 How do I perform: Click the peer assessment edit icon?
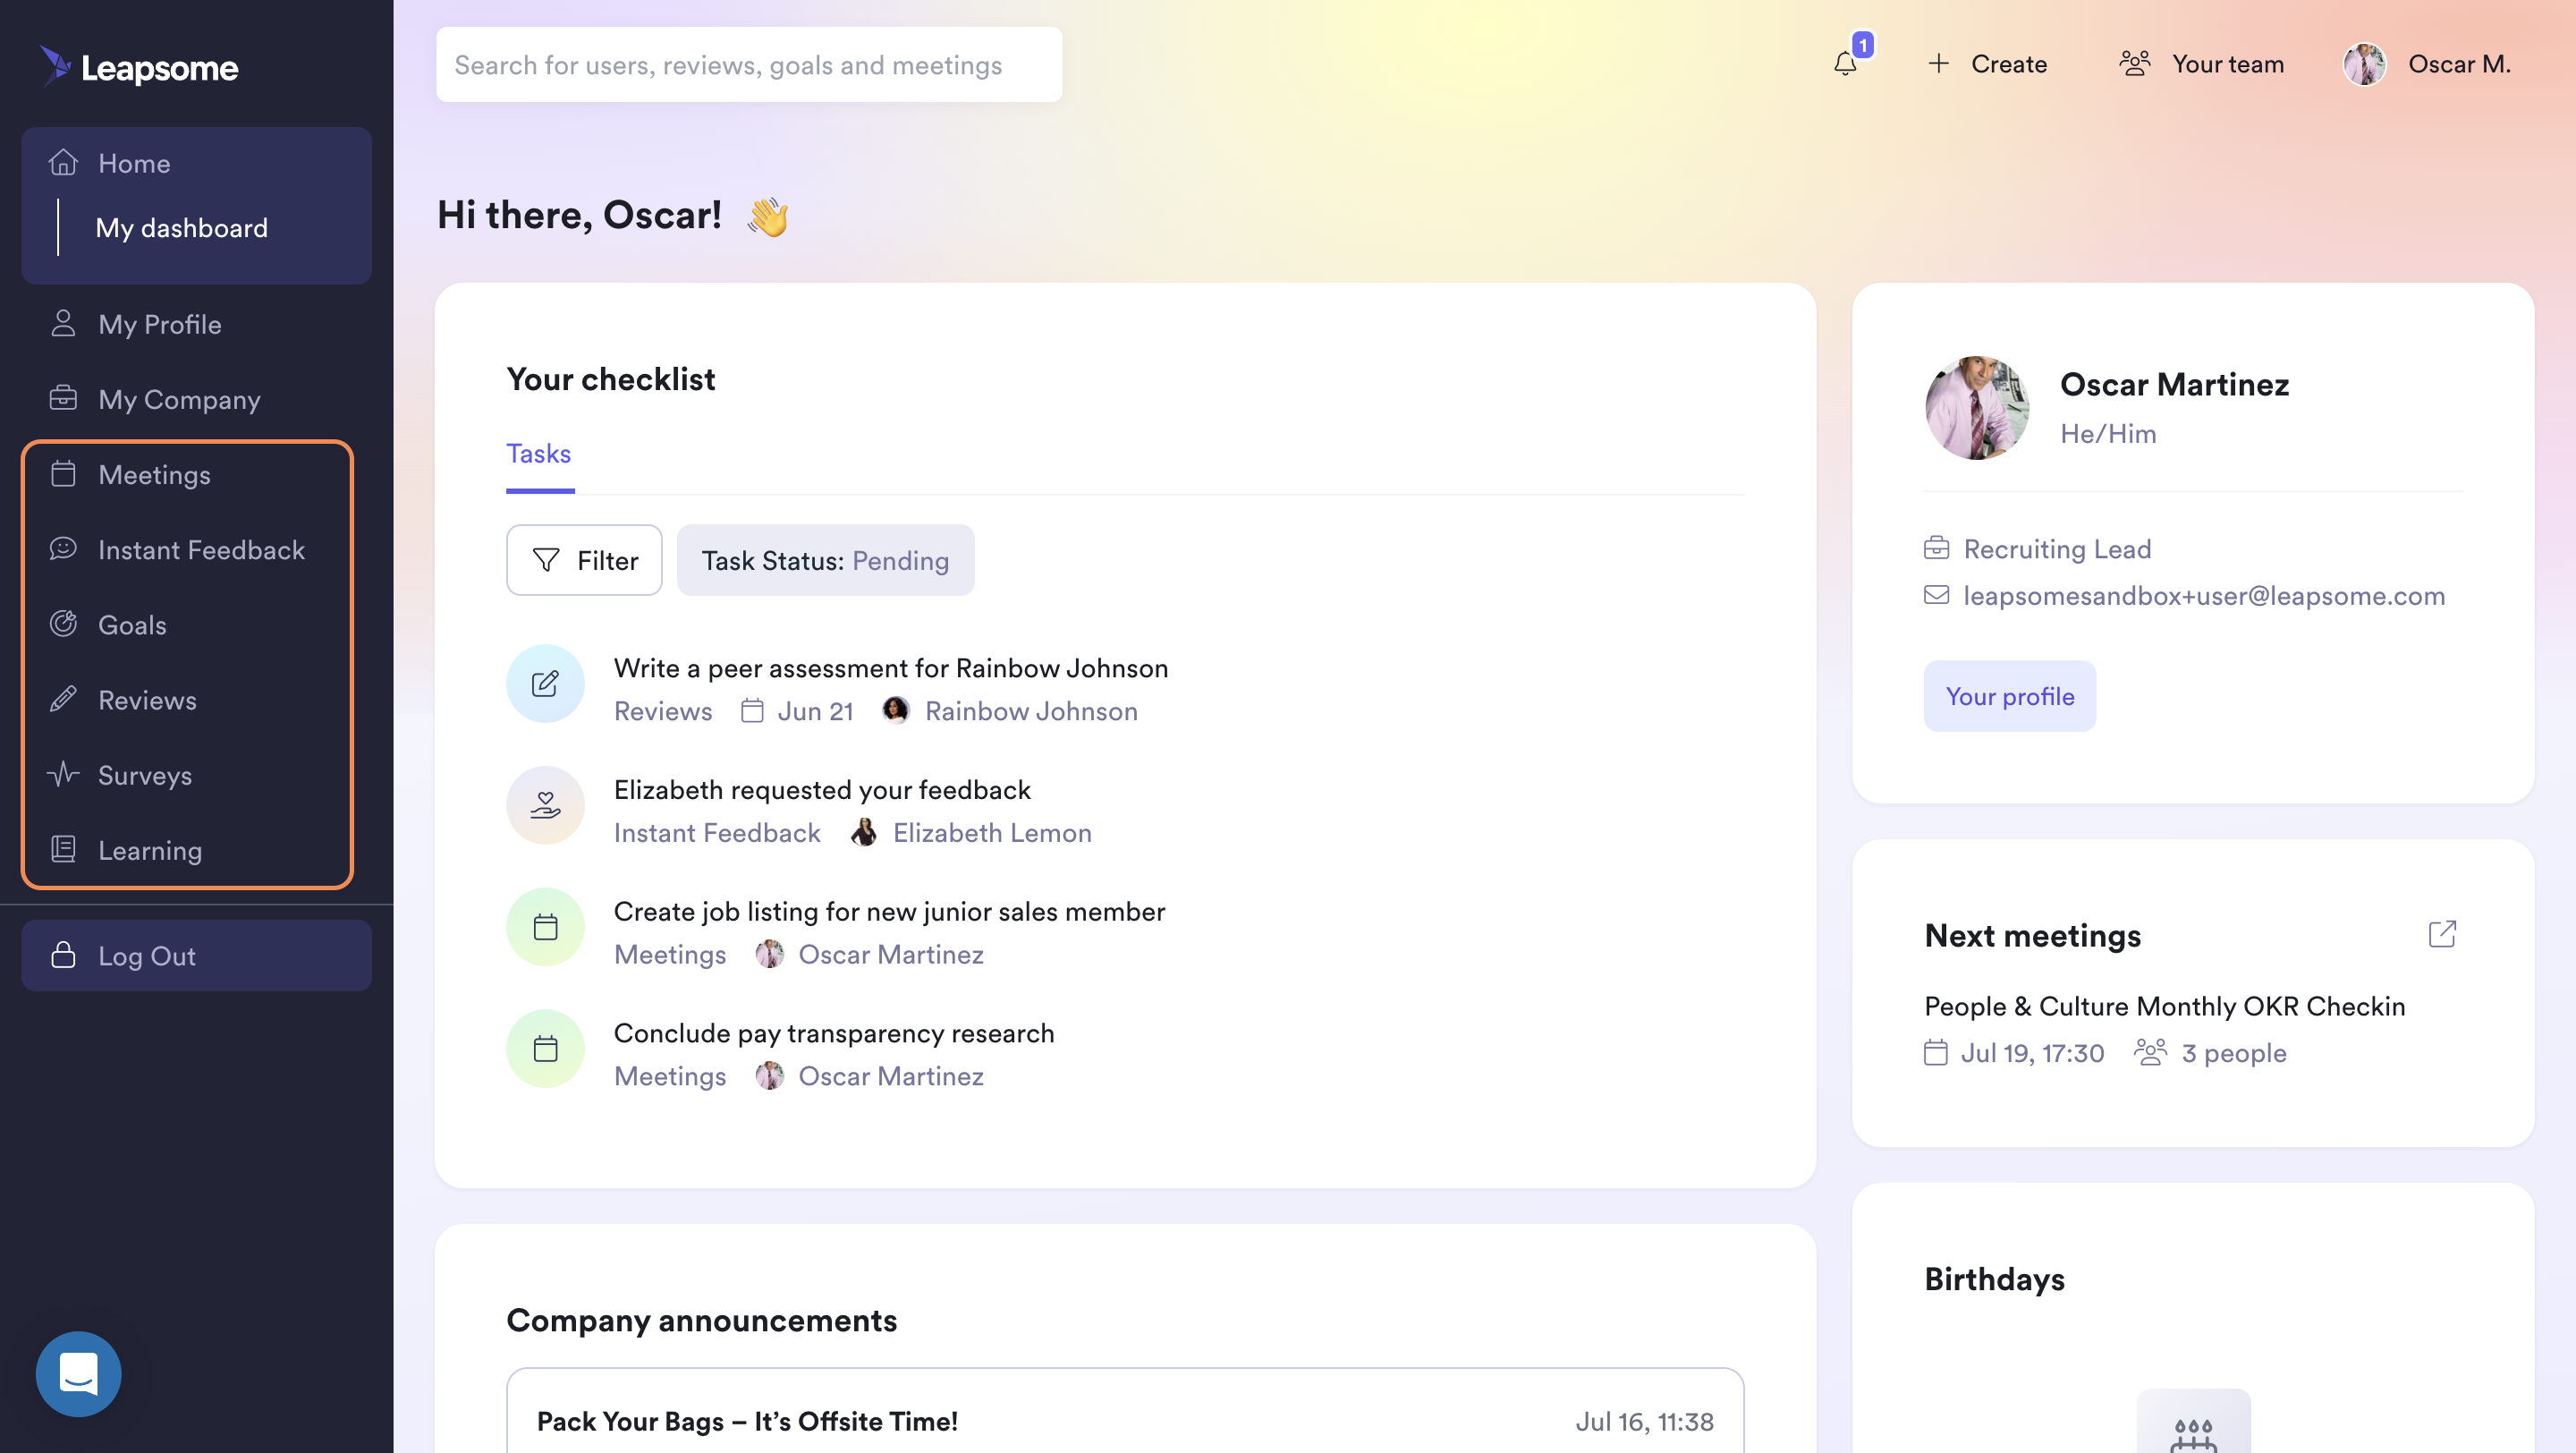(x=545, y=684)
